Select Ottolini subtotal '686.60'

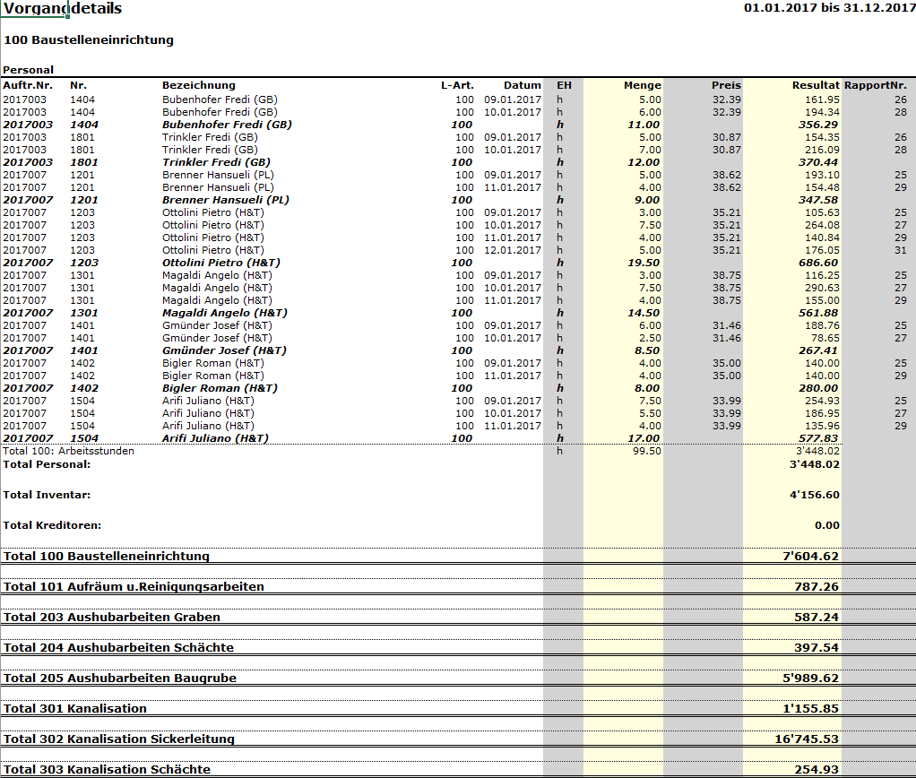818,263
